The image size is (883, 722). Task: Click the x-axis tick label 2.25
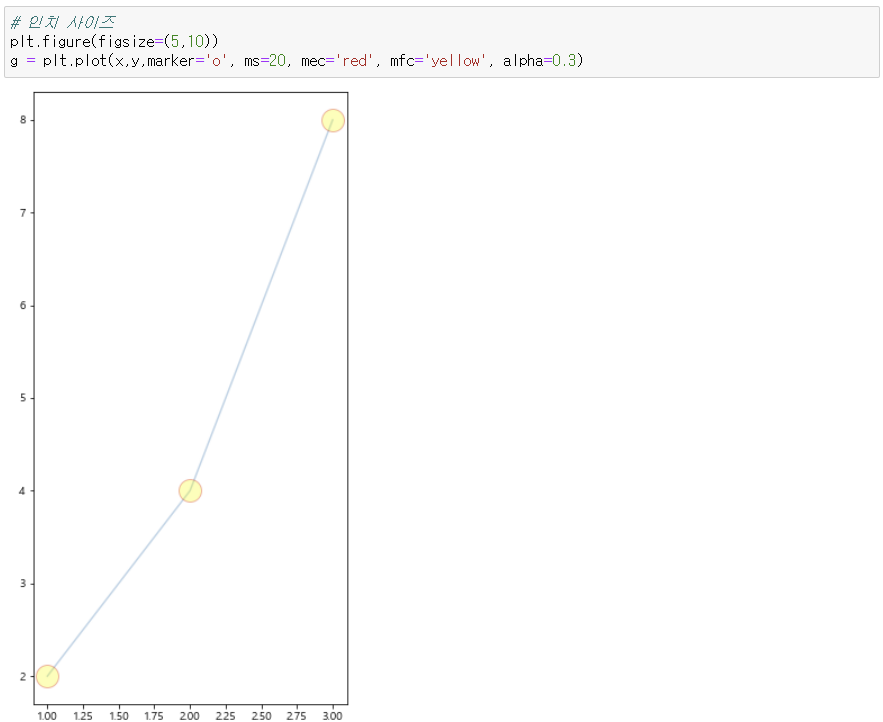[226, 716]
